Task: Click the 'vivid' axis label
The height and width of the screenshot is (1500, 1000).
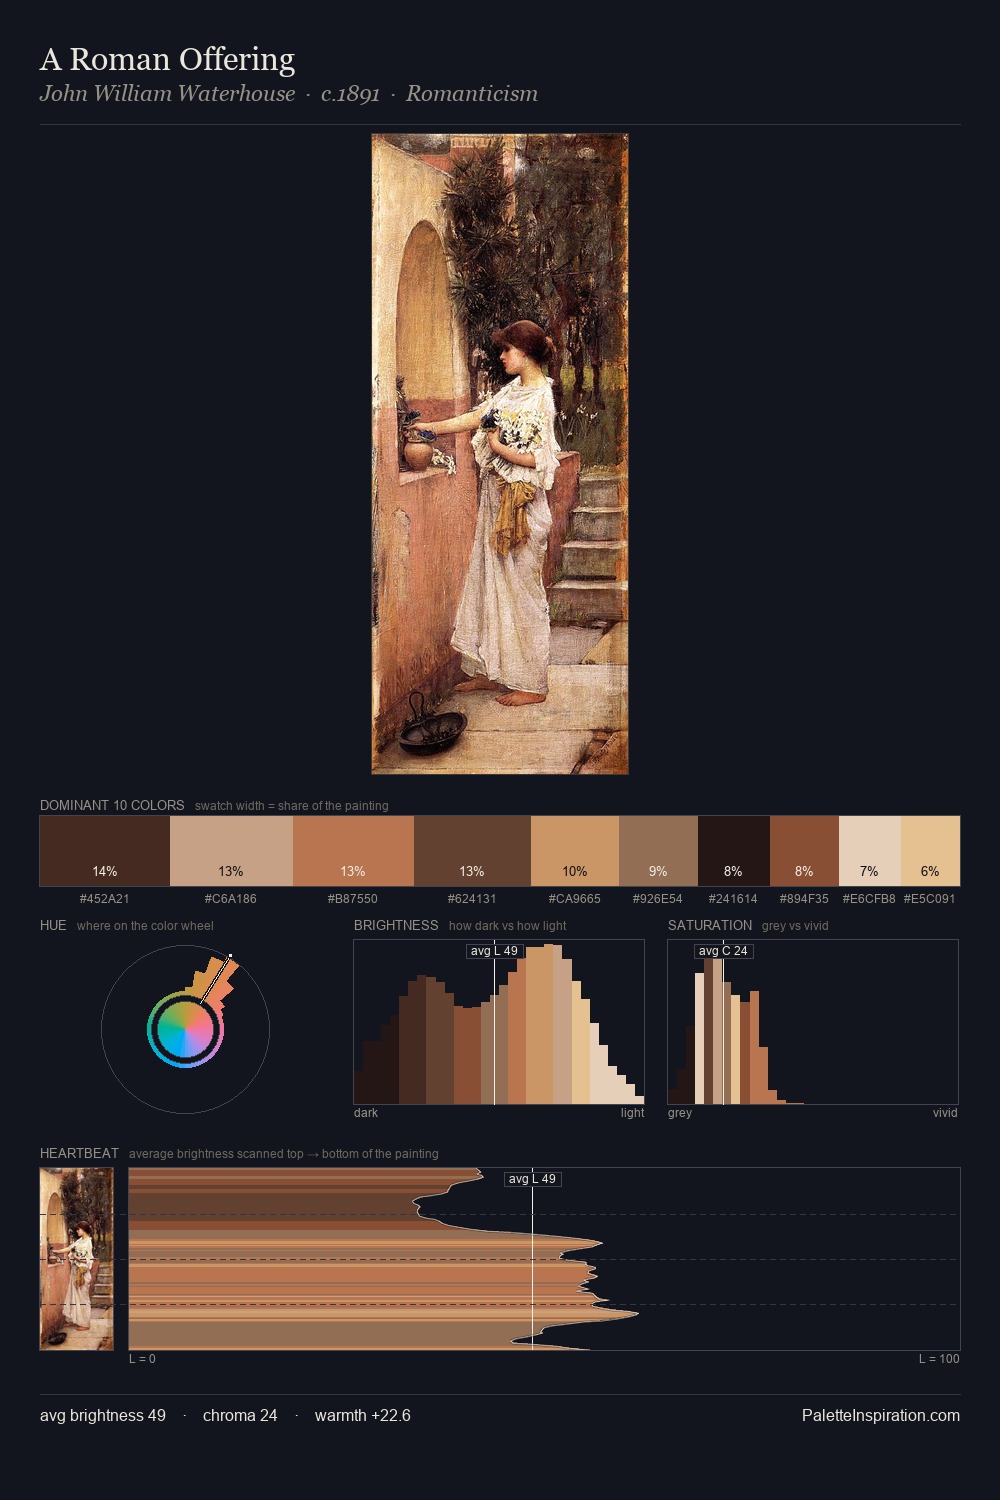Action: click(945, 1113)
